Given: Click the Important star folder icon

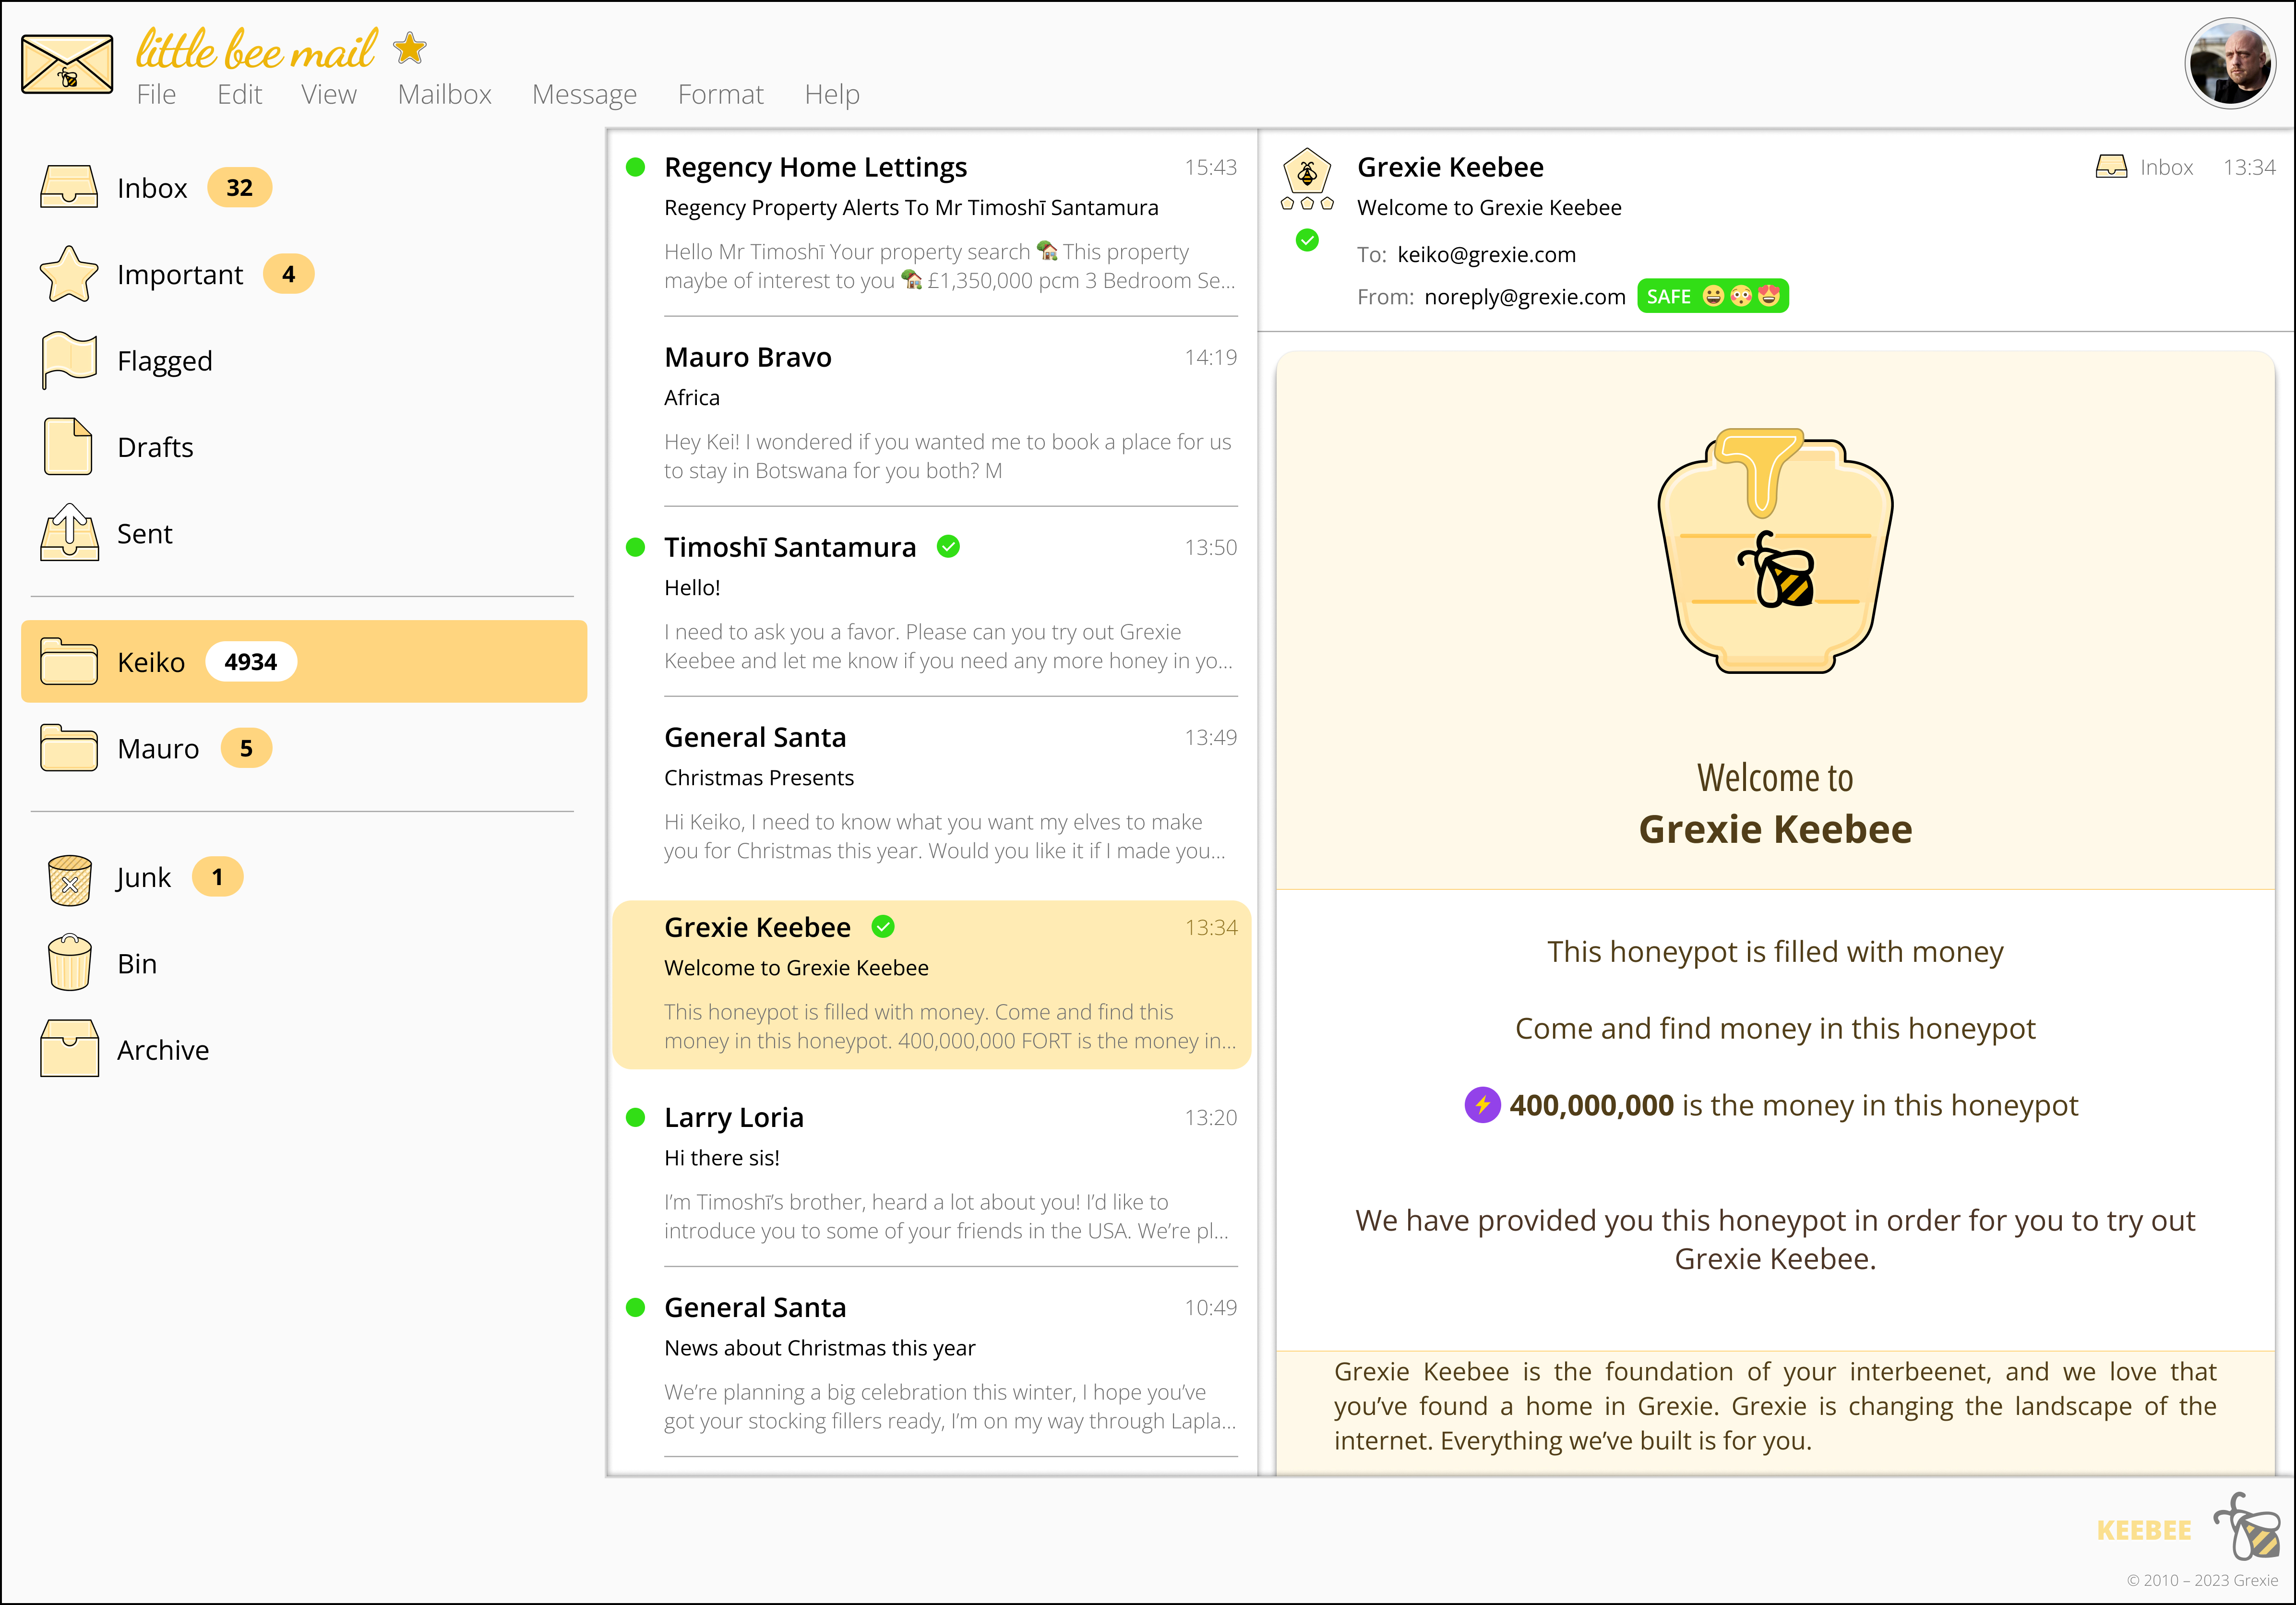Looking at the screenshot, I should (x=69, y=274).
